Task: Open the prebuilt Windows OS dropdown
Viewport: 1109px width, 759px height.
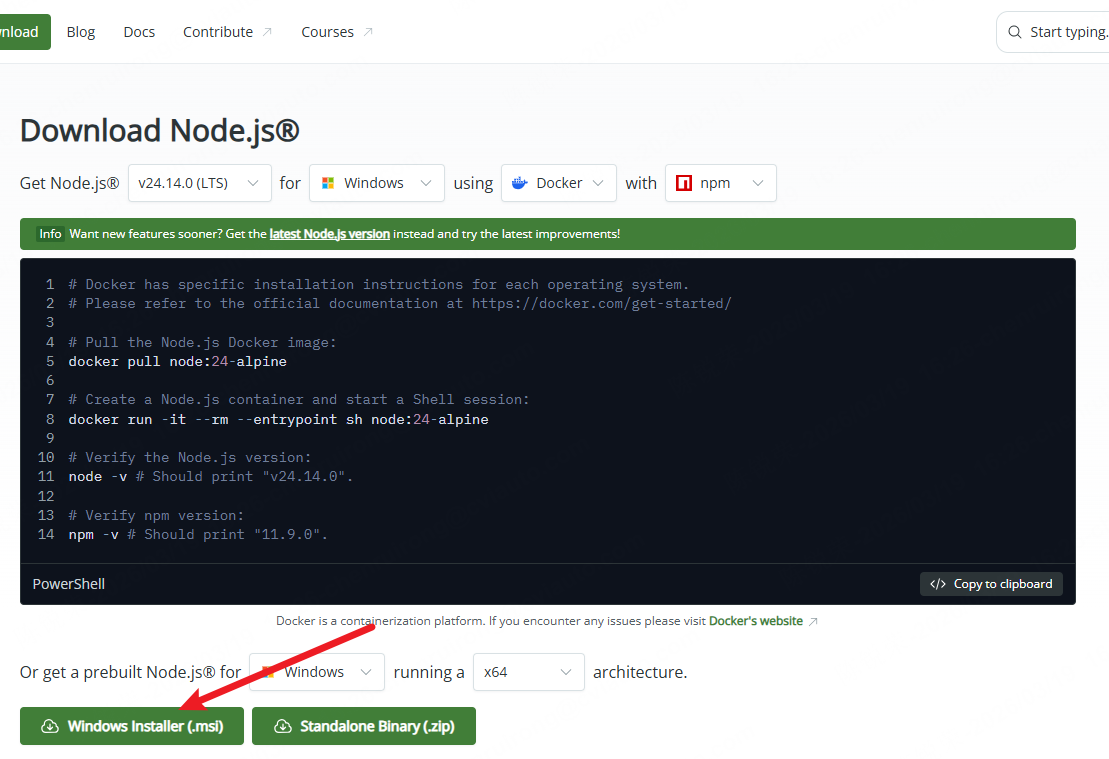Action: [x=317, y=672]
